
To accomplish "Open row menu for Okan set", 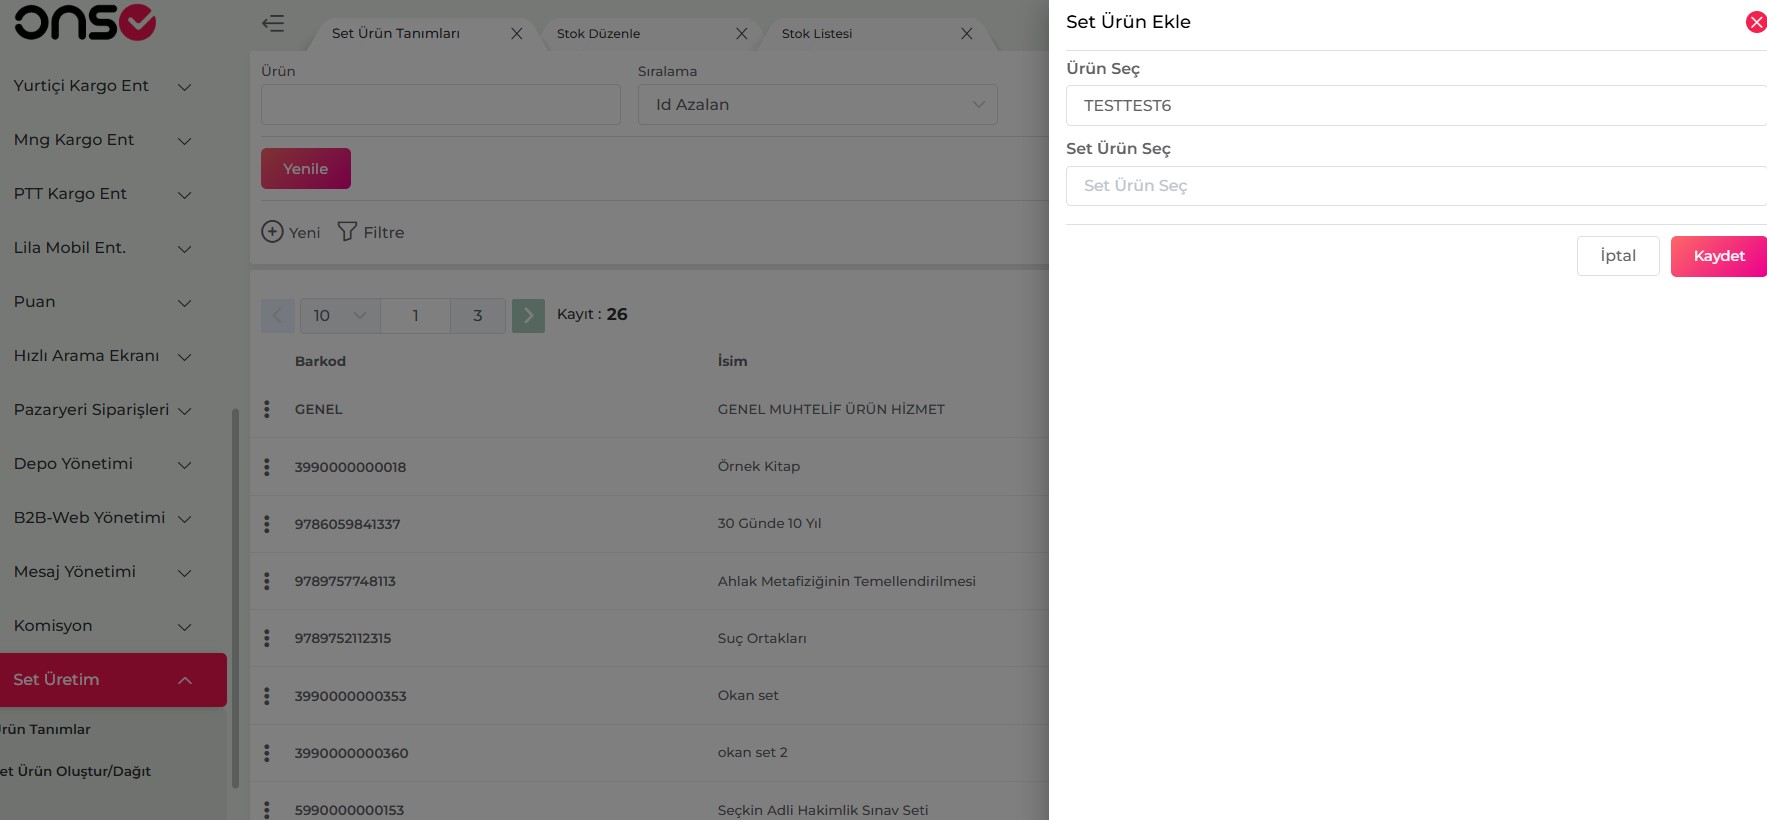I will (267, 696).
